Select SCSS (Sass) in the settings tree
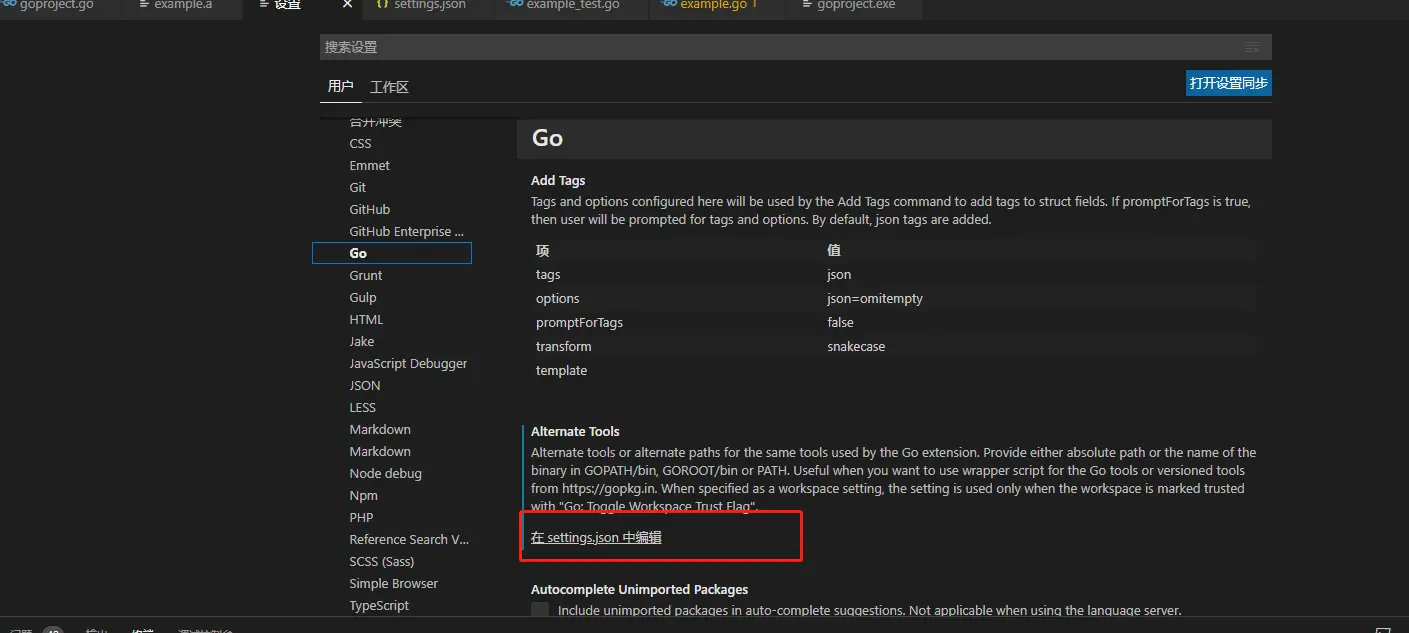This screenshot has height=633, width=1409. click(382, 562)
